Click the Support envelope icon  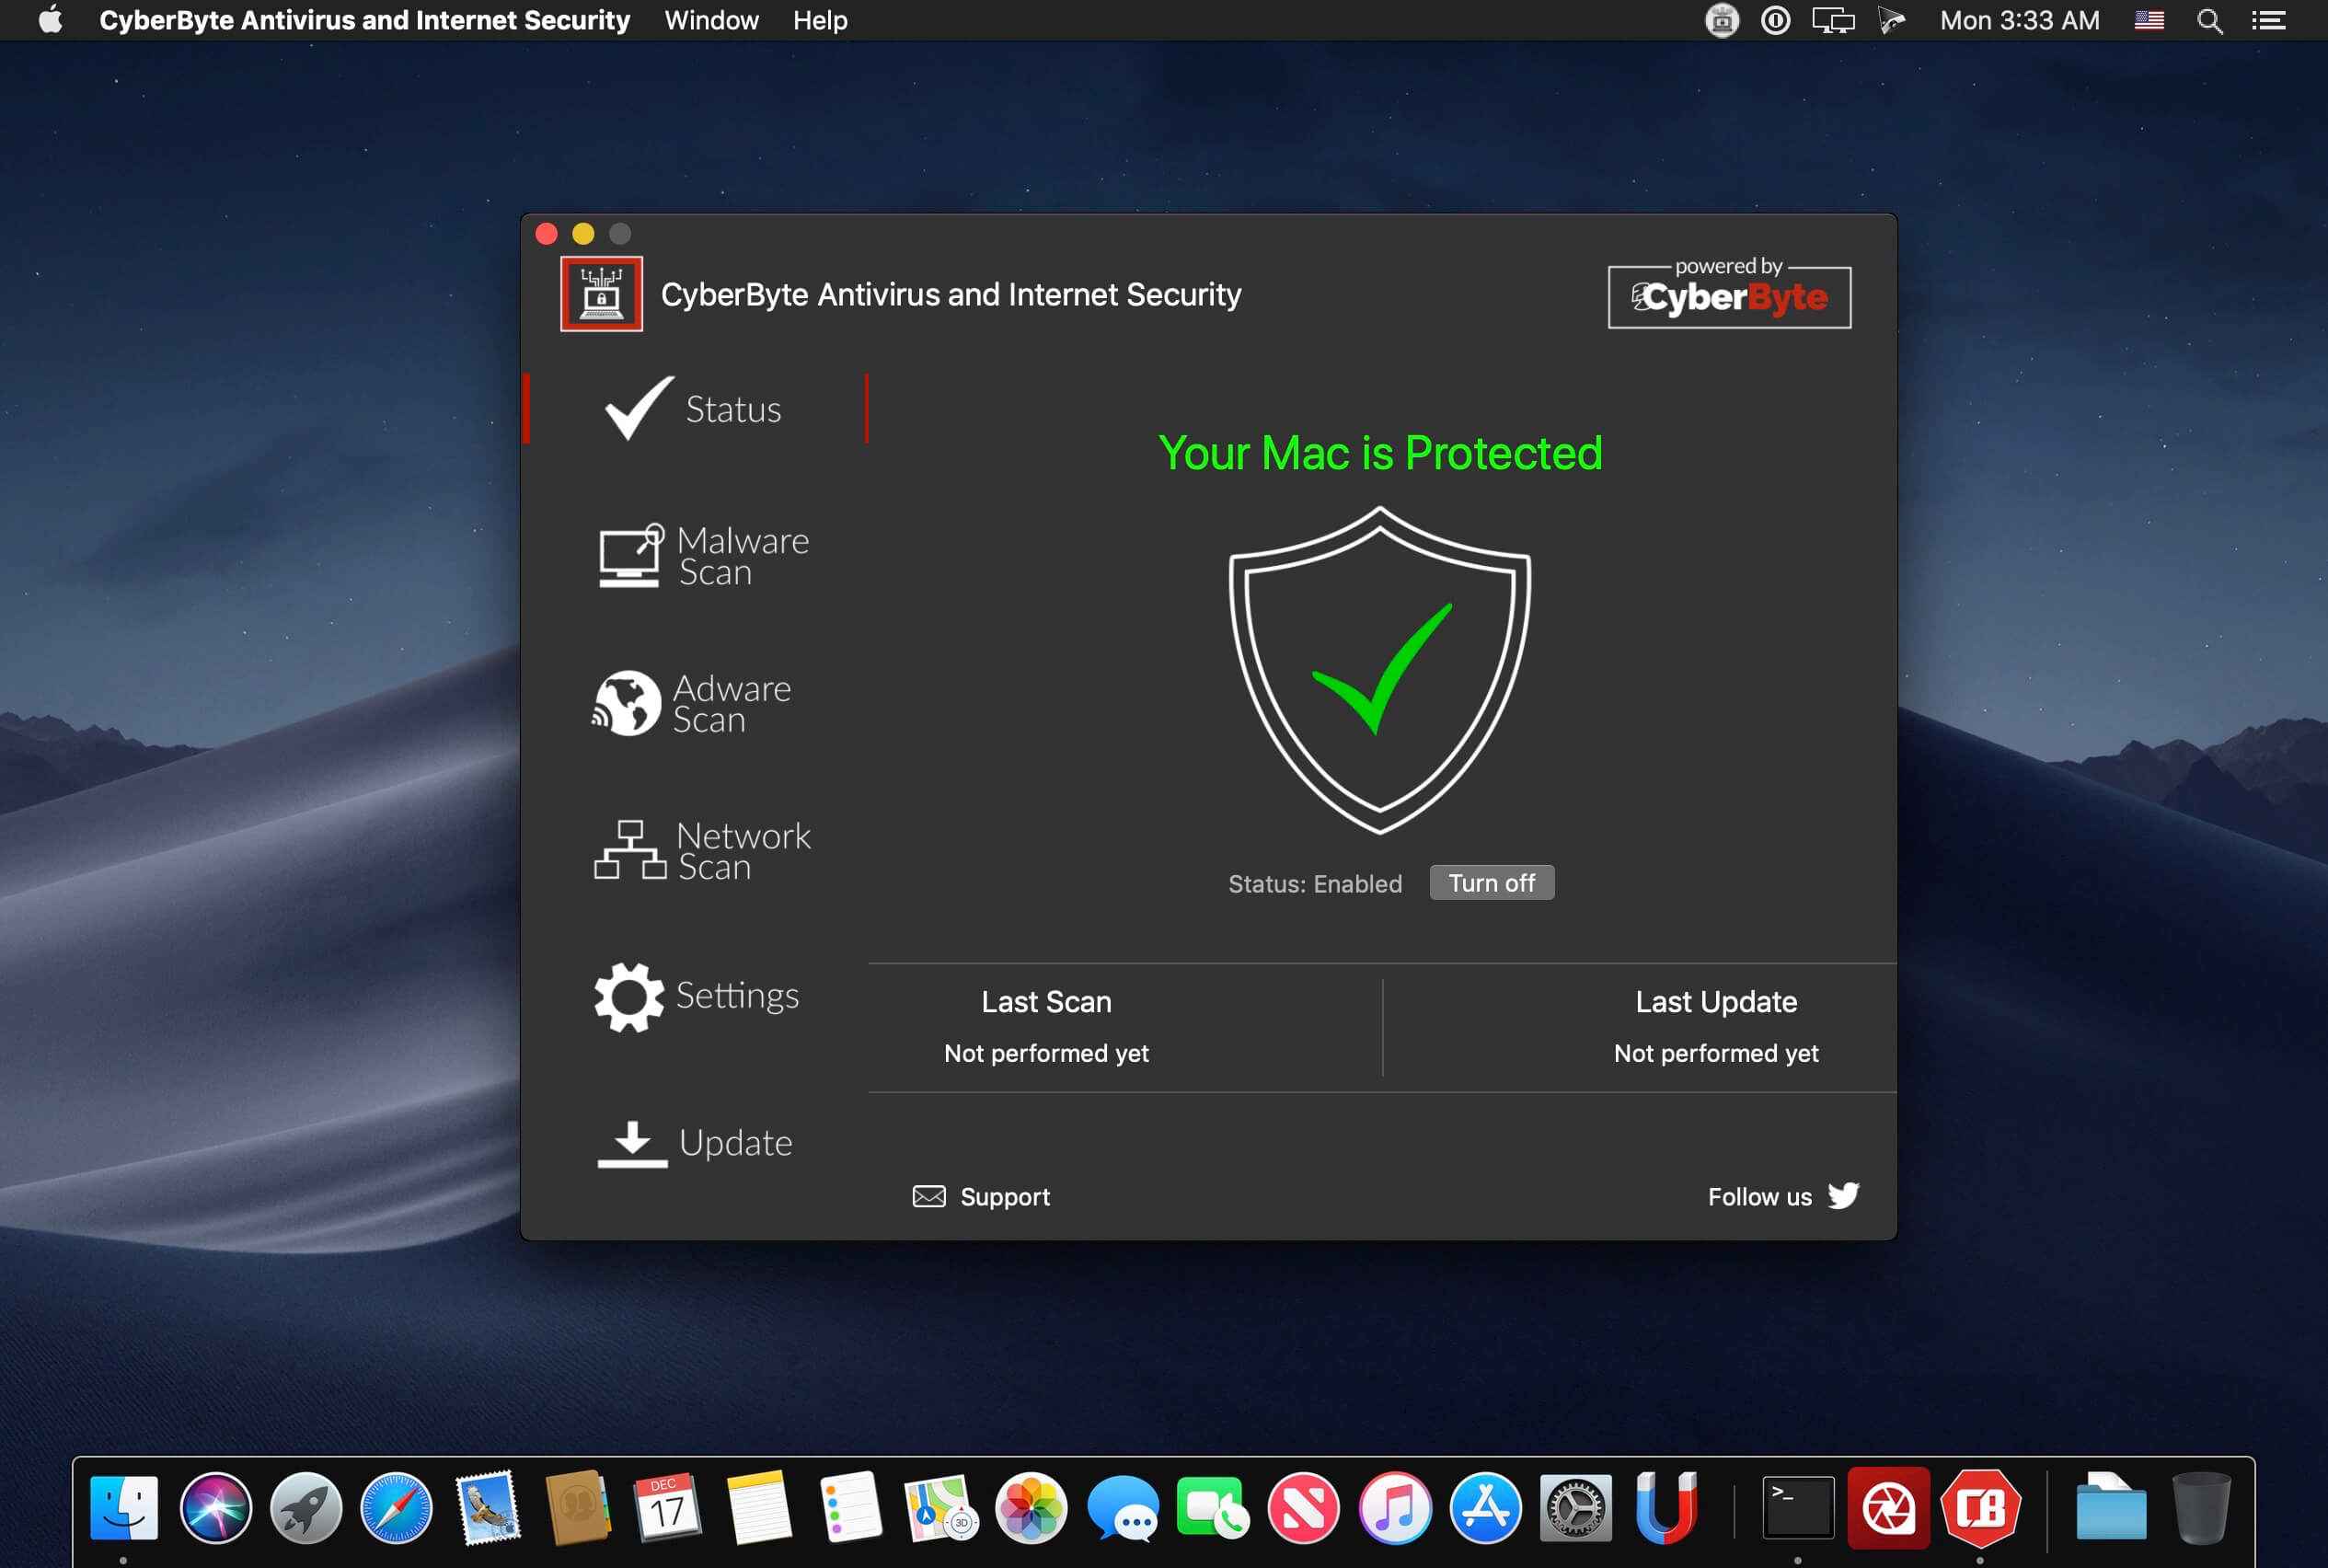pyautogui.click(x=929, y=1196)
